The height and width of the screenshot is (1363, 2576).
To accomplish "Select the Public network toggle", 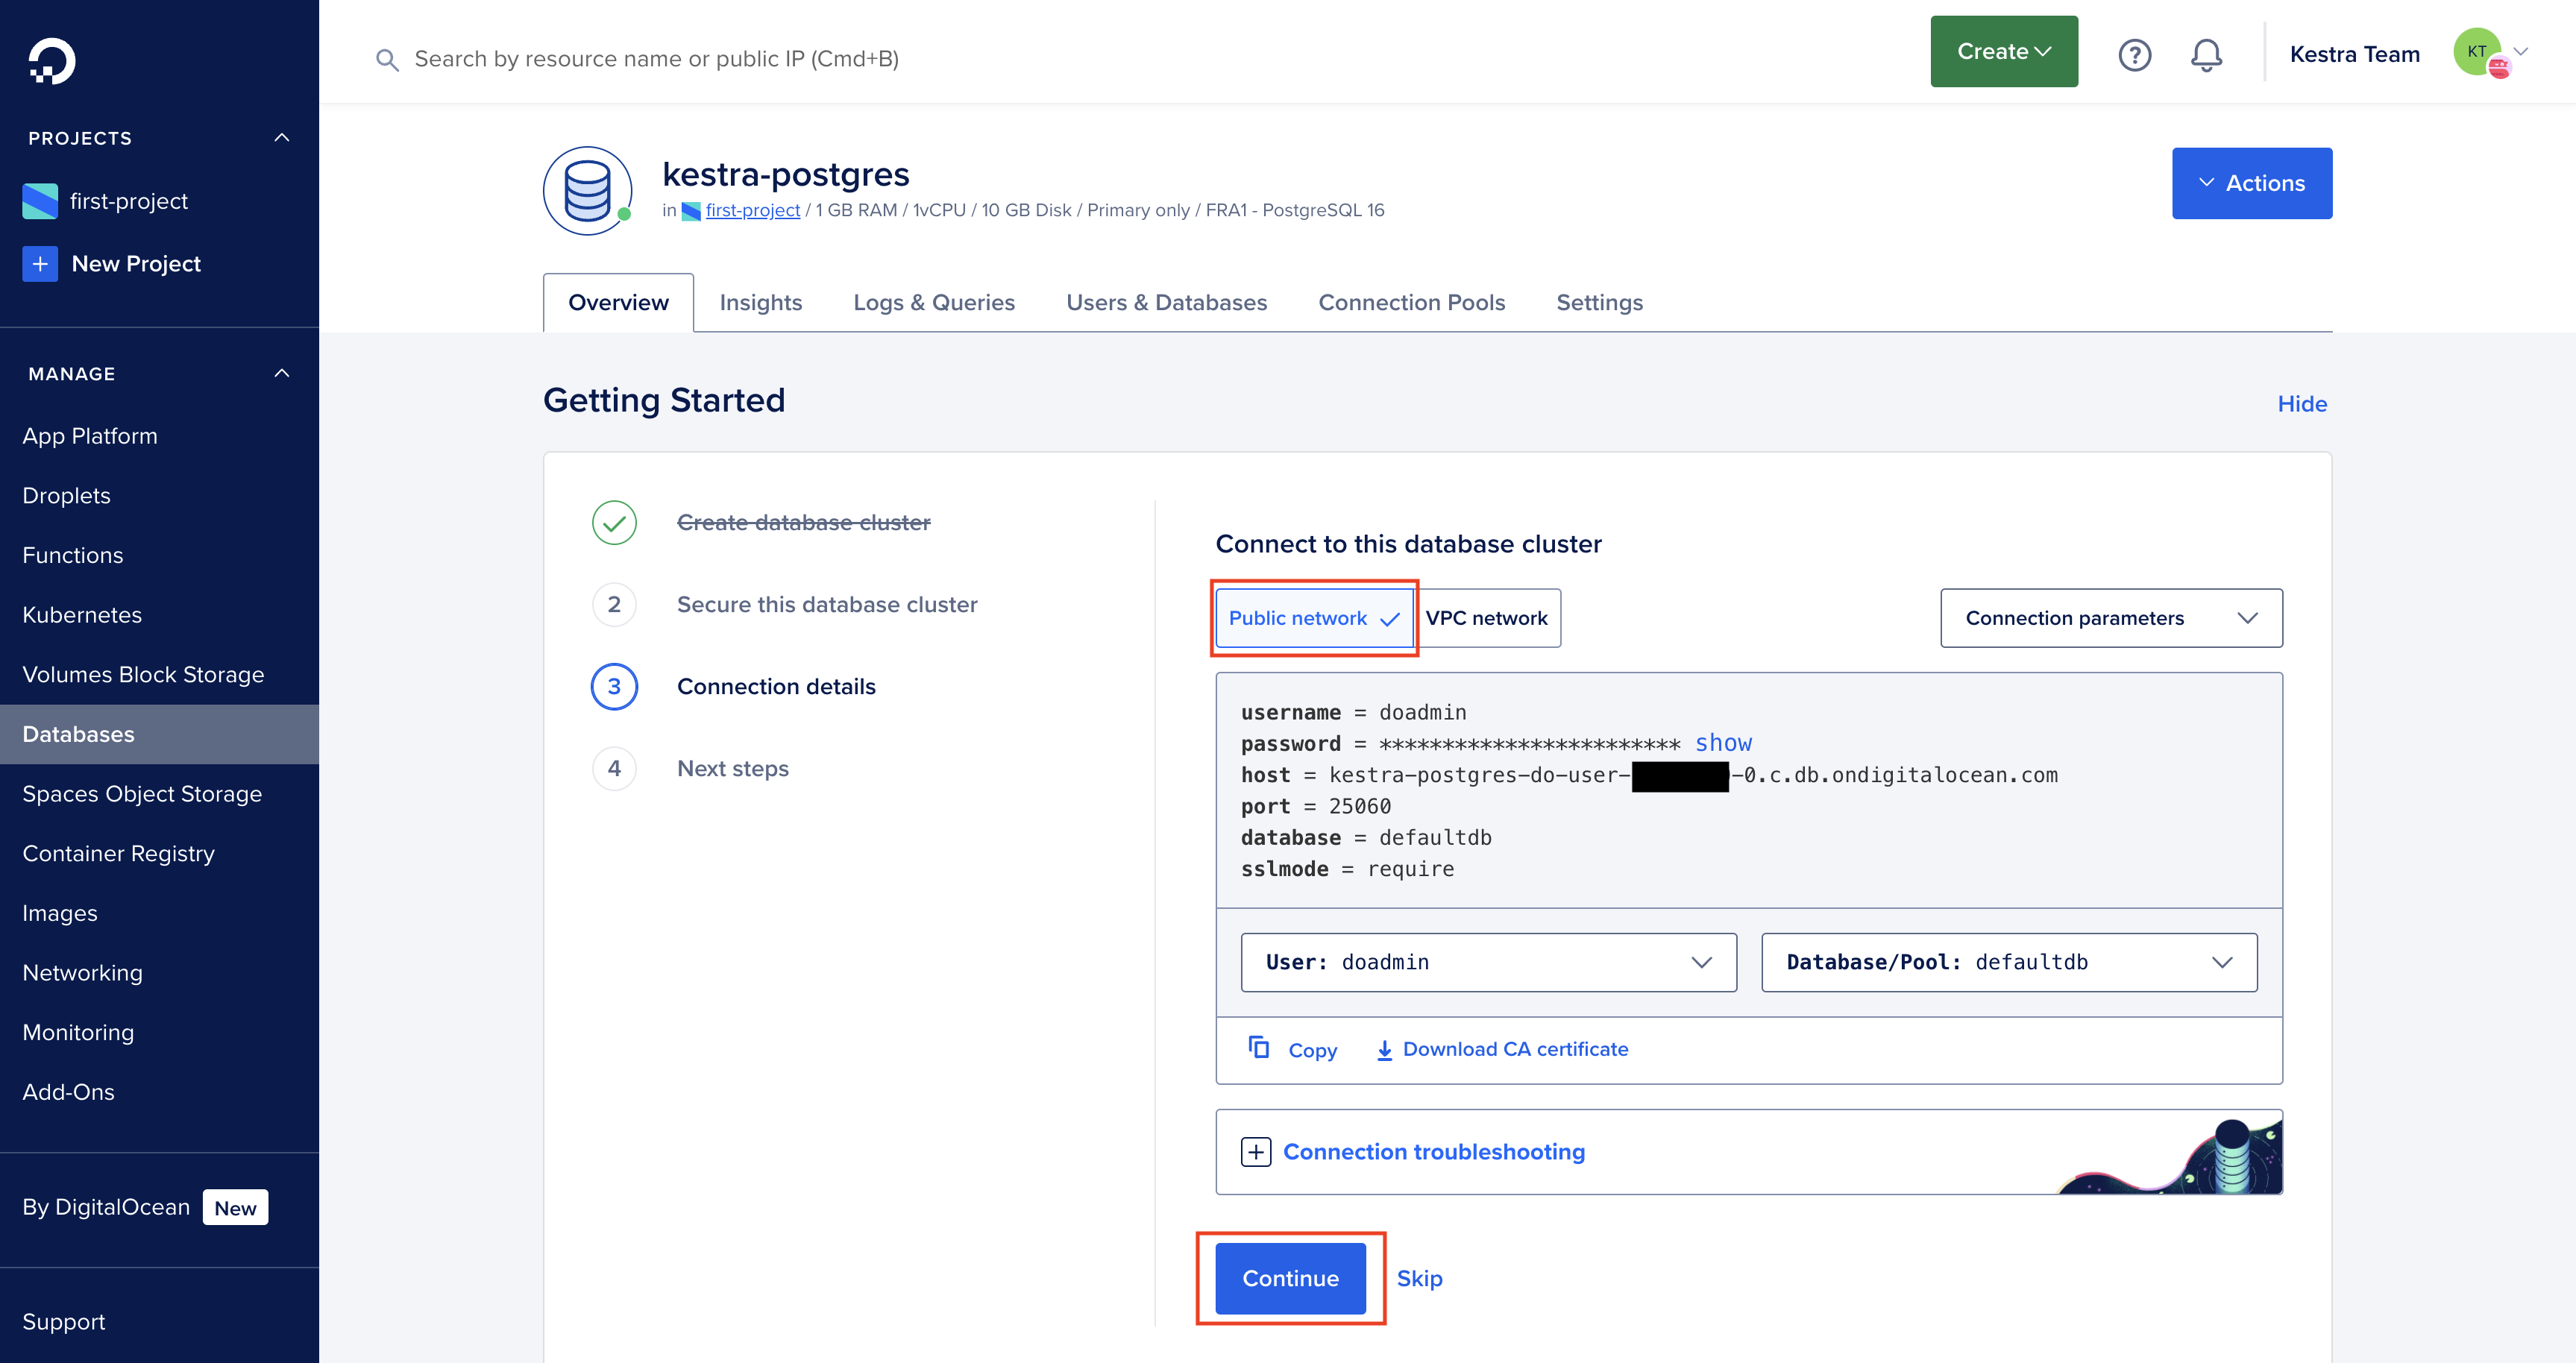I will coord(1313,618).
